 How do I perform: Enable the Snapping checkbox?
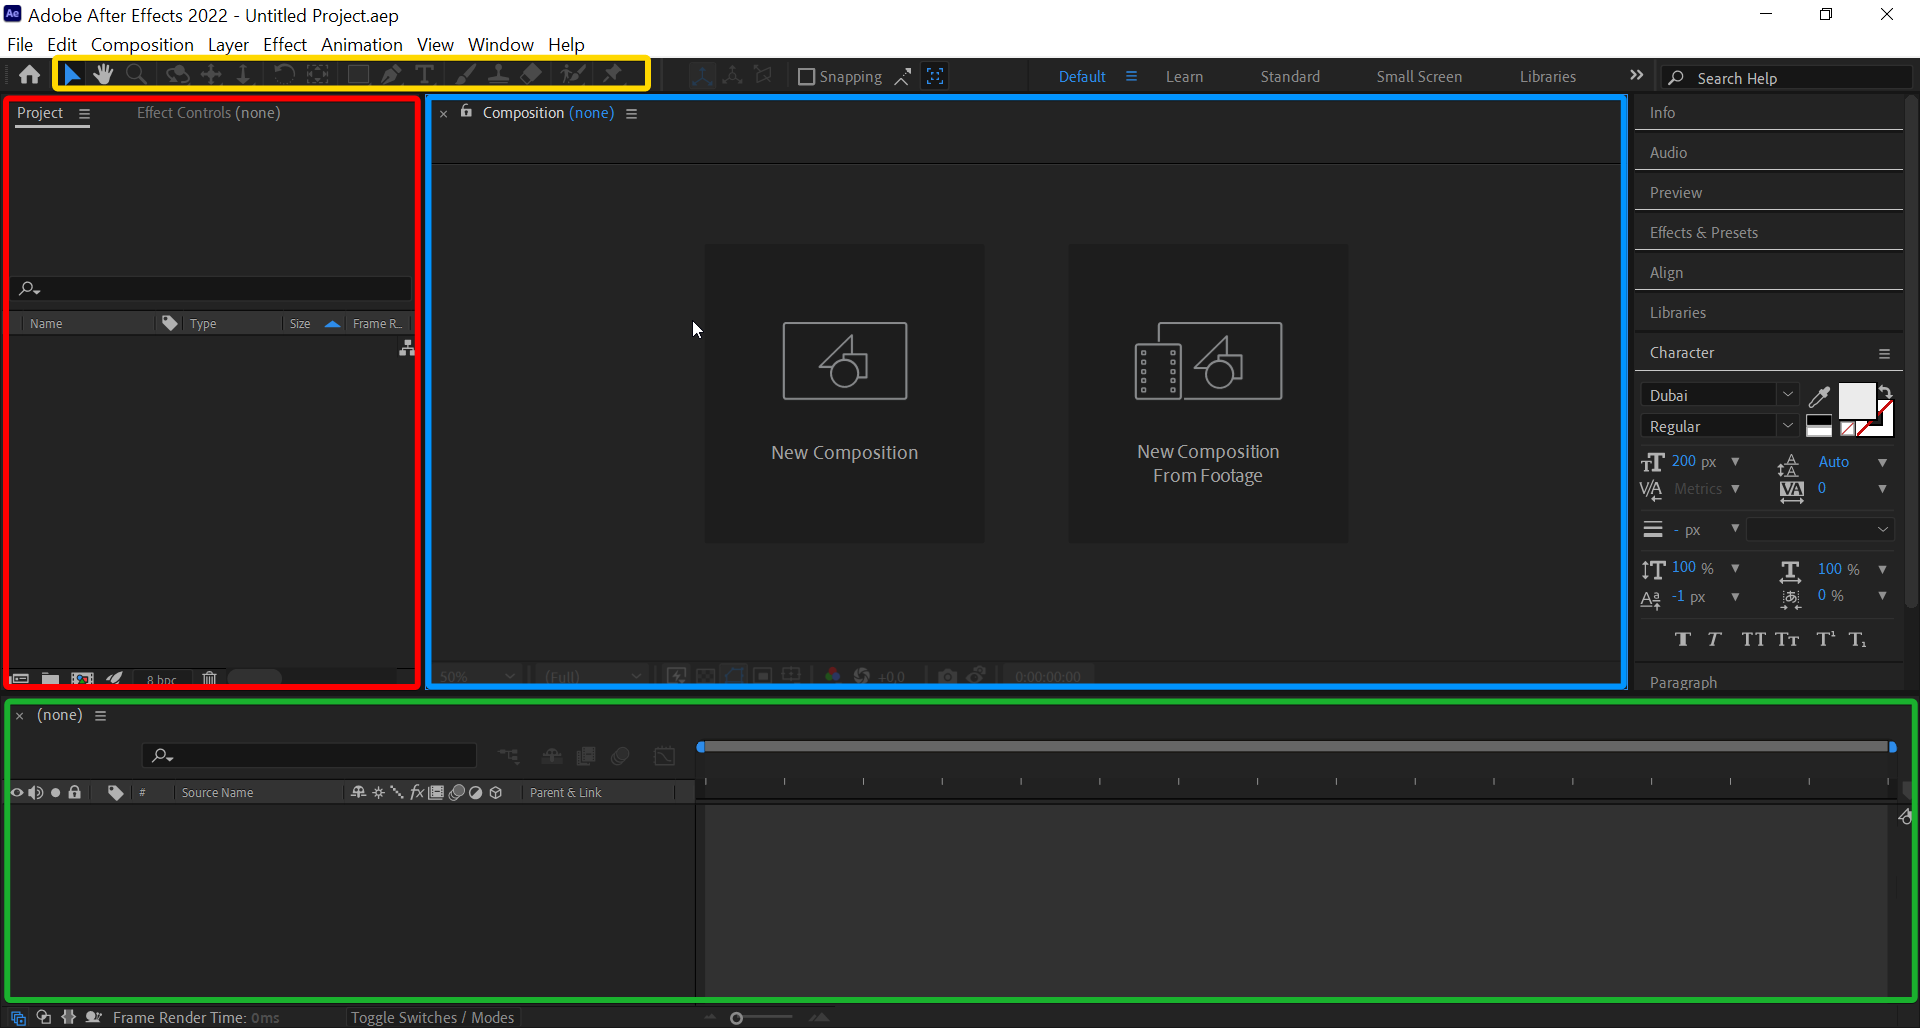coord(806,77)
